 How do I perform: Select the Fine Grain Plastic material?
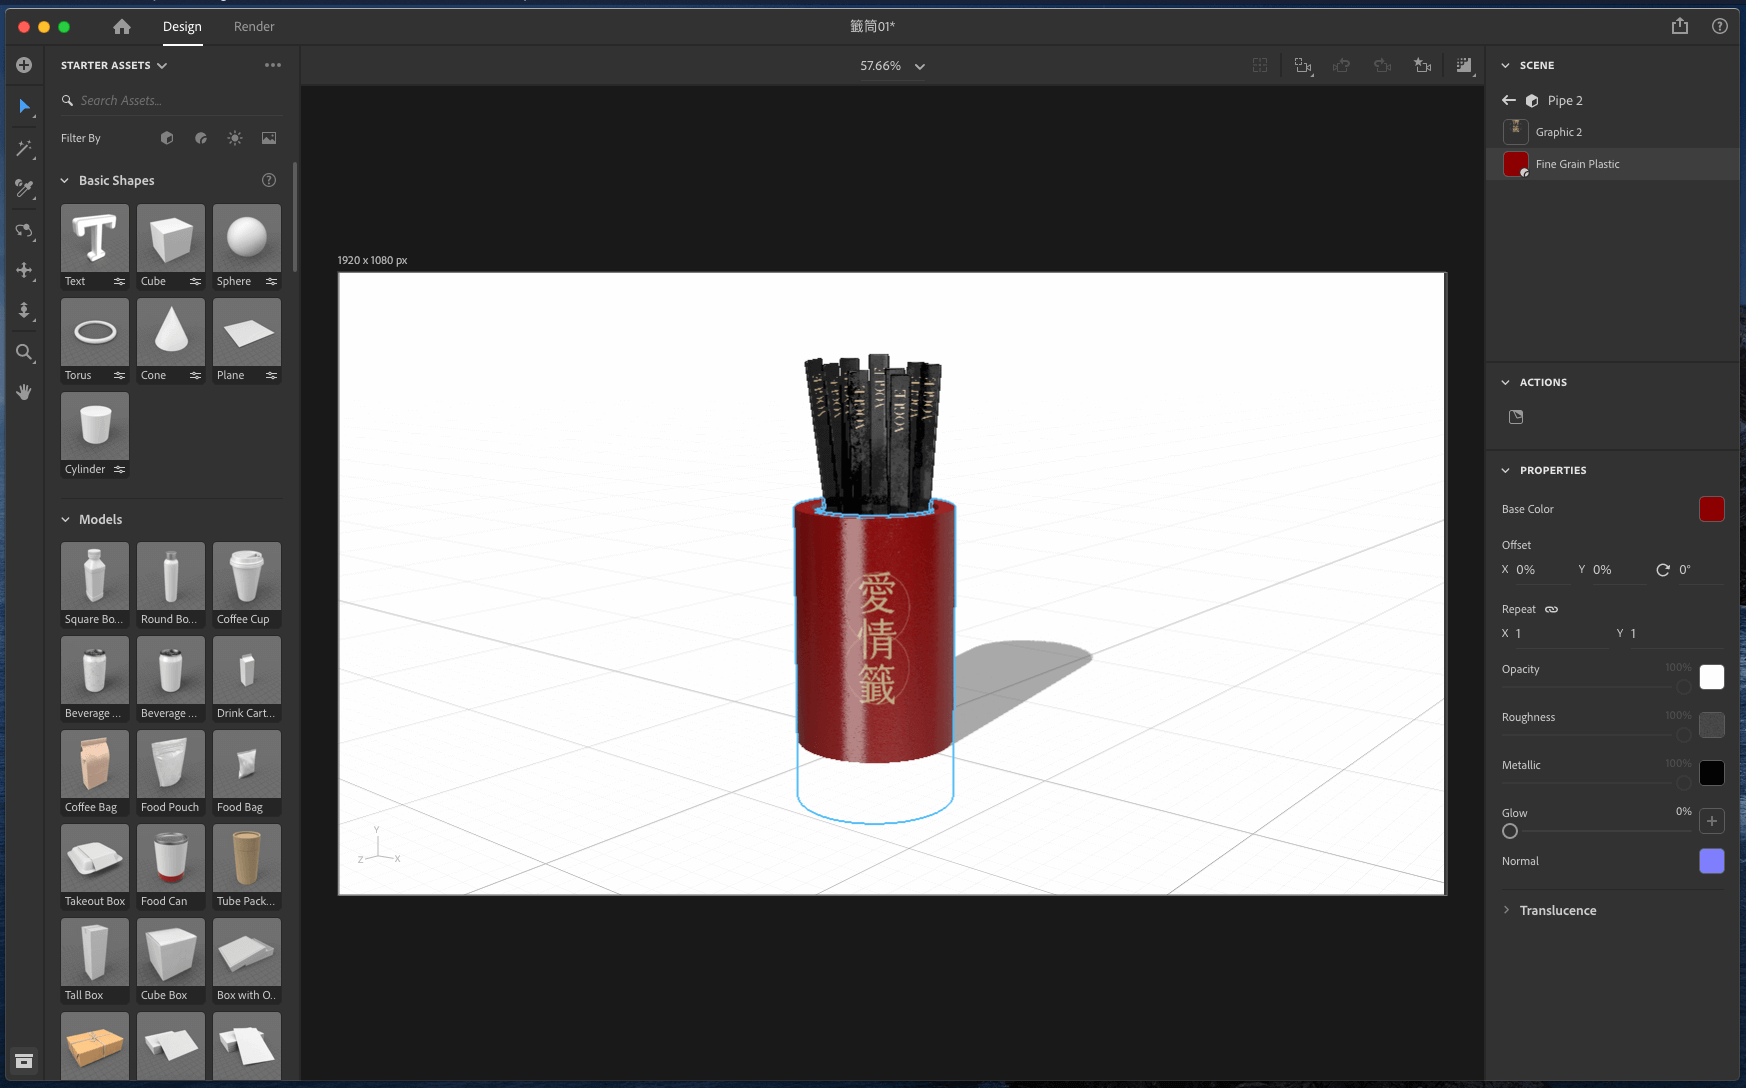coord(1612,164)
